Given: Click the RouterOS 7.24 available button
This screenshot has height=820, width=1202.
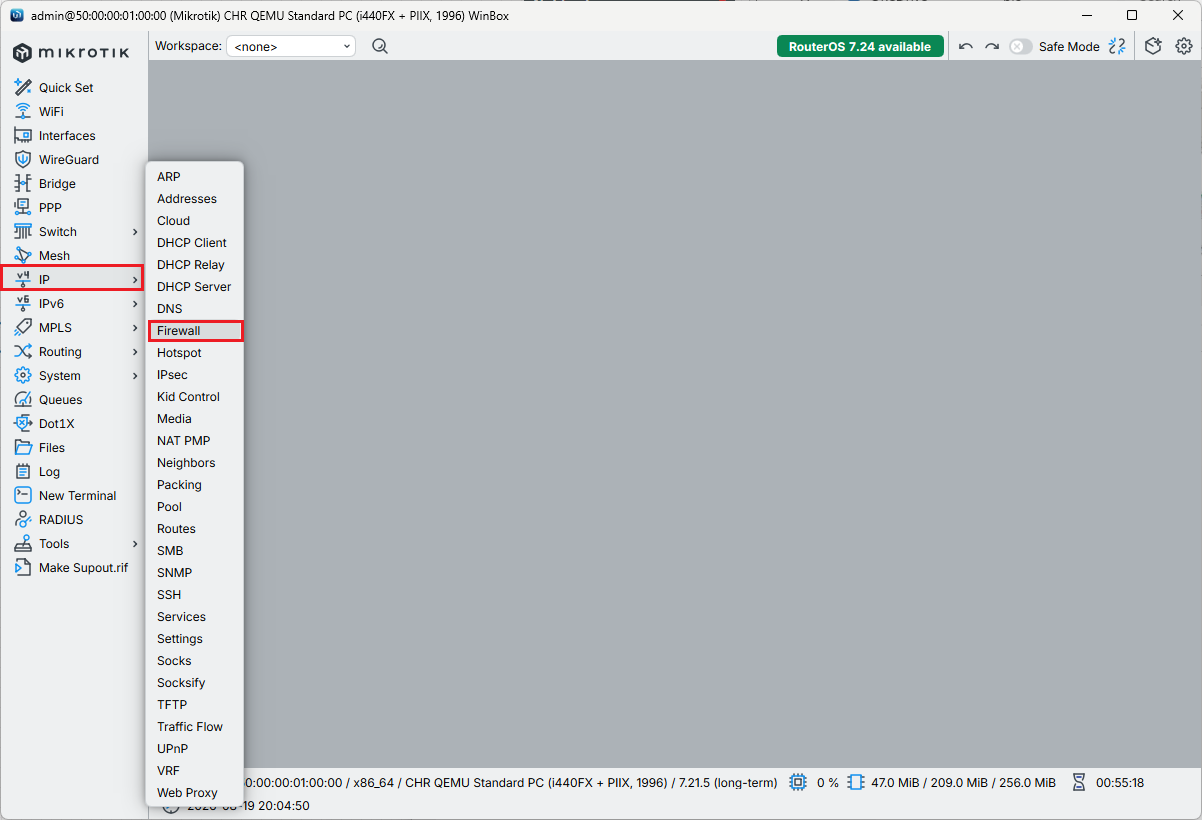Looking at the screenshot, I should pyautogui.click(x=860, y=46).
